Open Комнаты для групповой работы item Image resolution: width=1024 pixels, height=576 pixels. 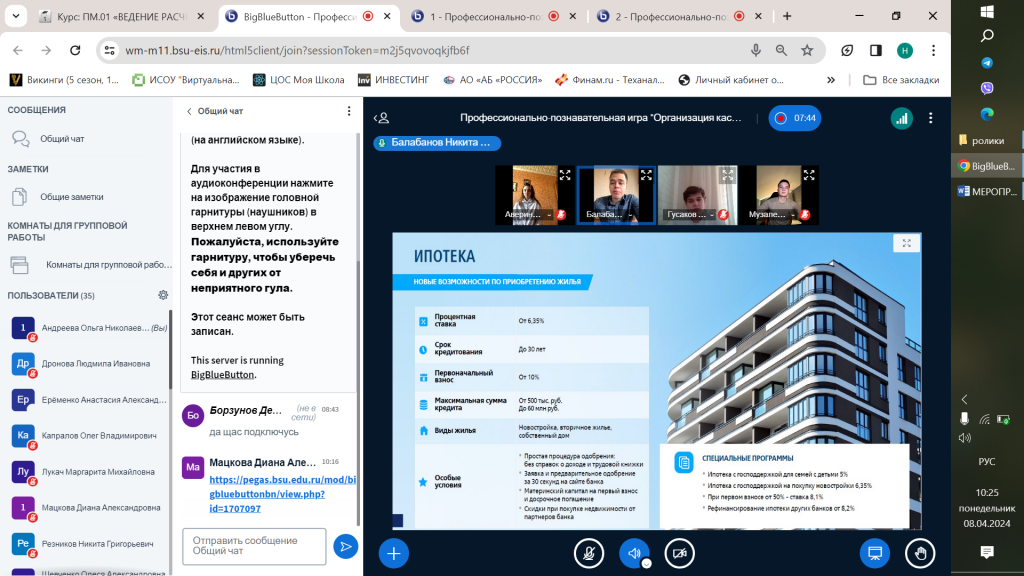[90, 264]
